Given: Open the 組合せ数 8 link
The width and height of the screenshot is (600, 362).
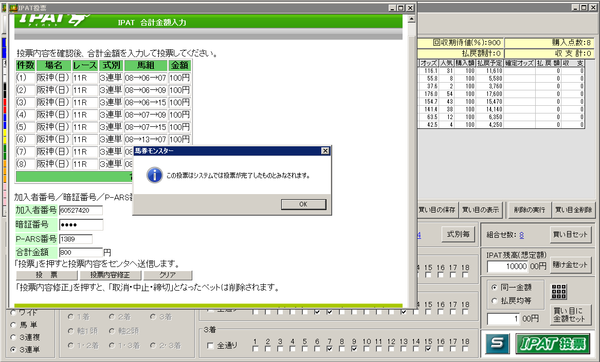Looking at the screenshot, I should click(x=522, y=235).
